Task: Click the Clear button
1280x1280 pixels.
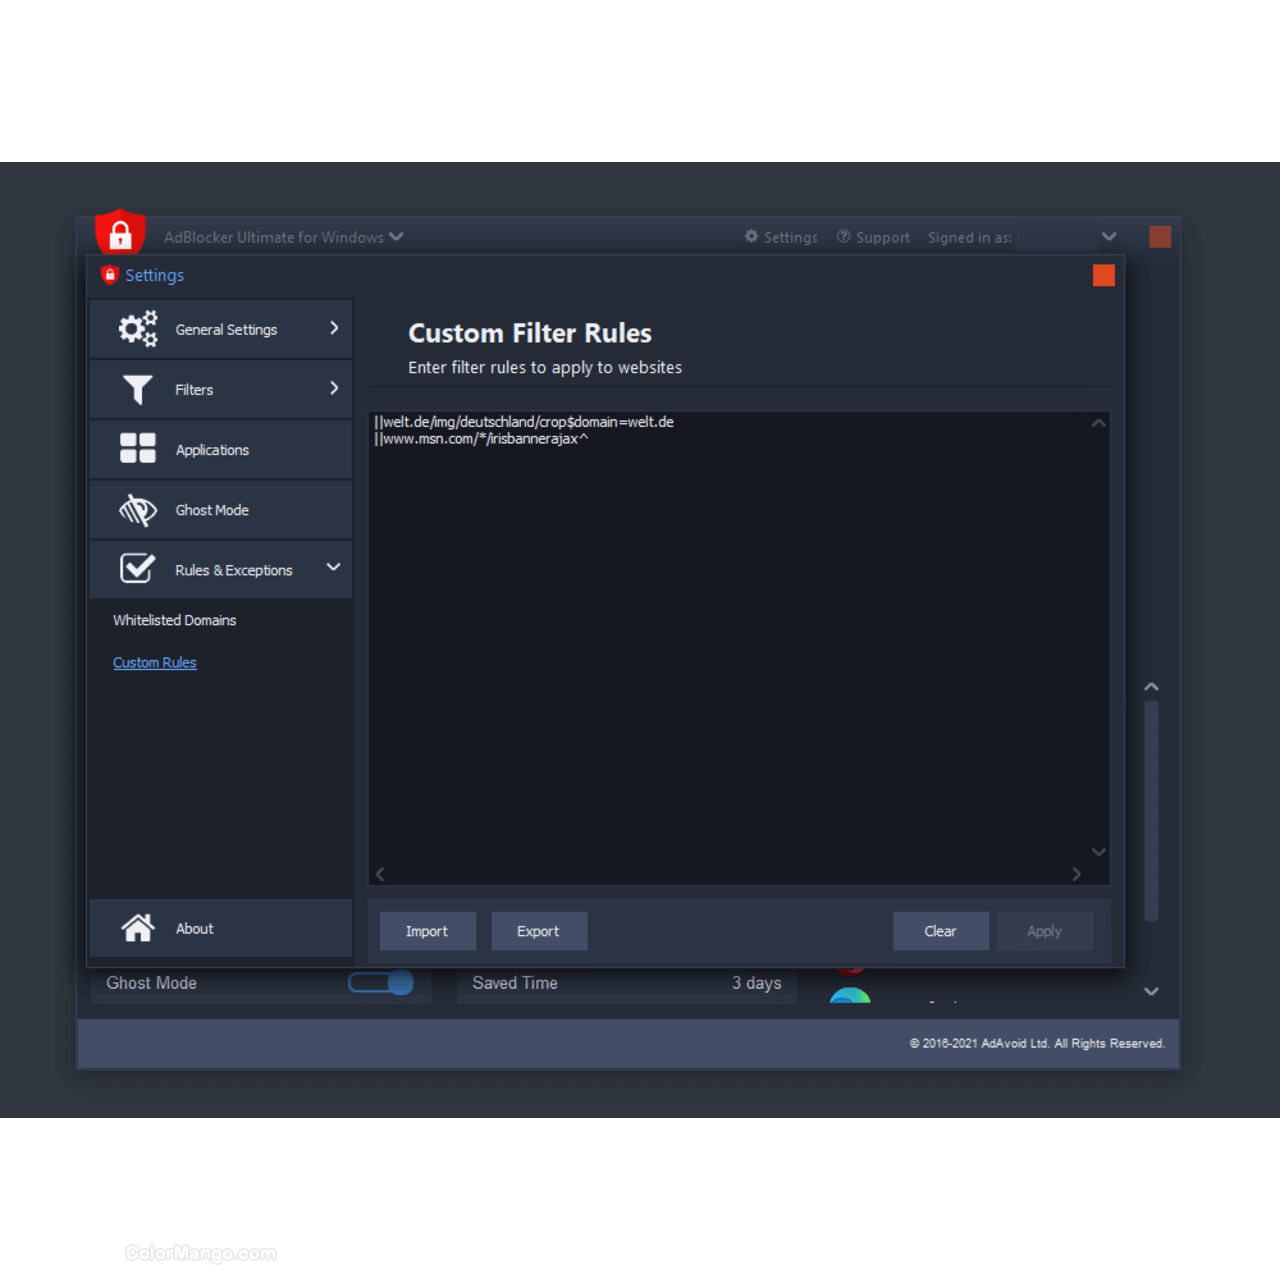Action: coord(940,931)
